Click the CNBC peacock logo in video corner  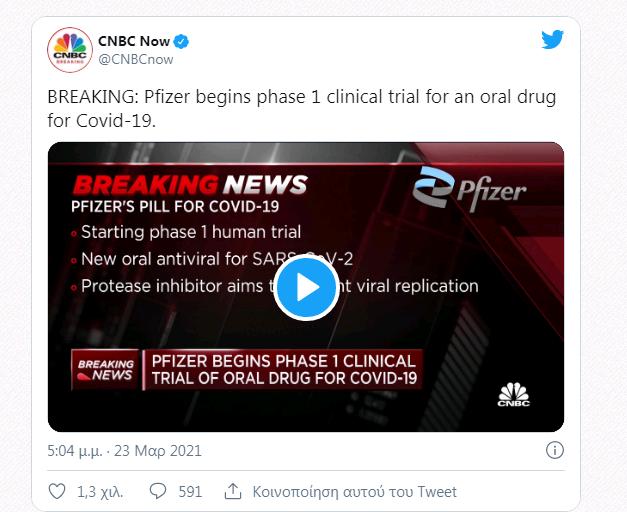tap(513, 395)
